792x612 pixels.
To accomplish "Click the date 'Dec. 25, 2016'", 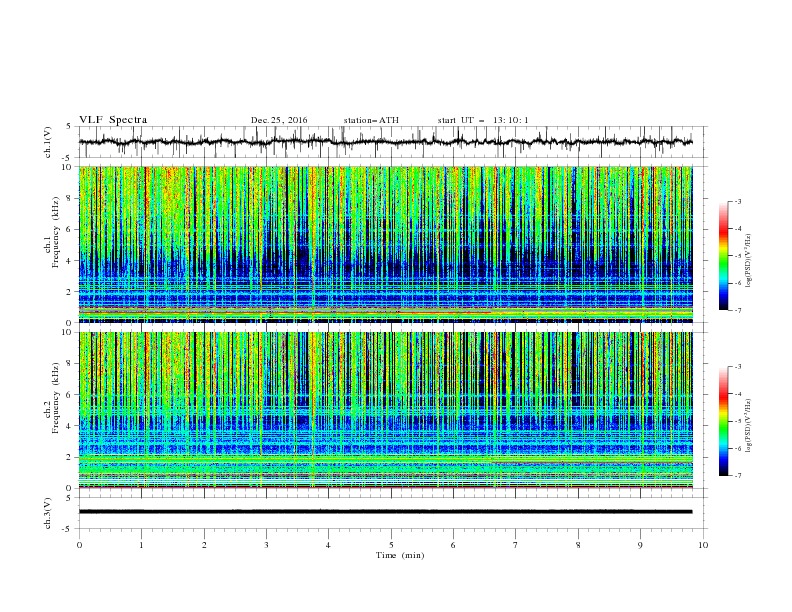I will coord(279,120).
